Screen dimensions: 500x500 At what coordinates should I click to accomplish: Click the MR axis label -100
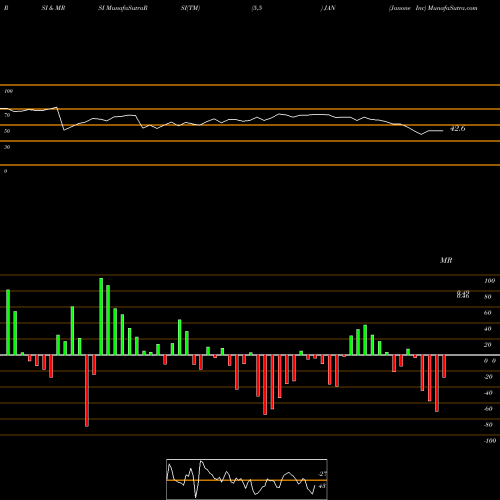tap(490, 441)
